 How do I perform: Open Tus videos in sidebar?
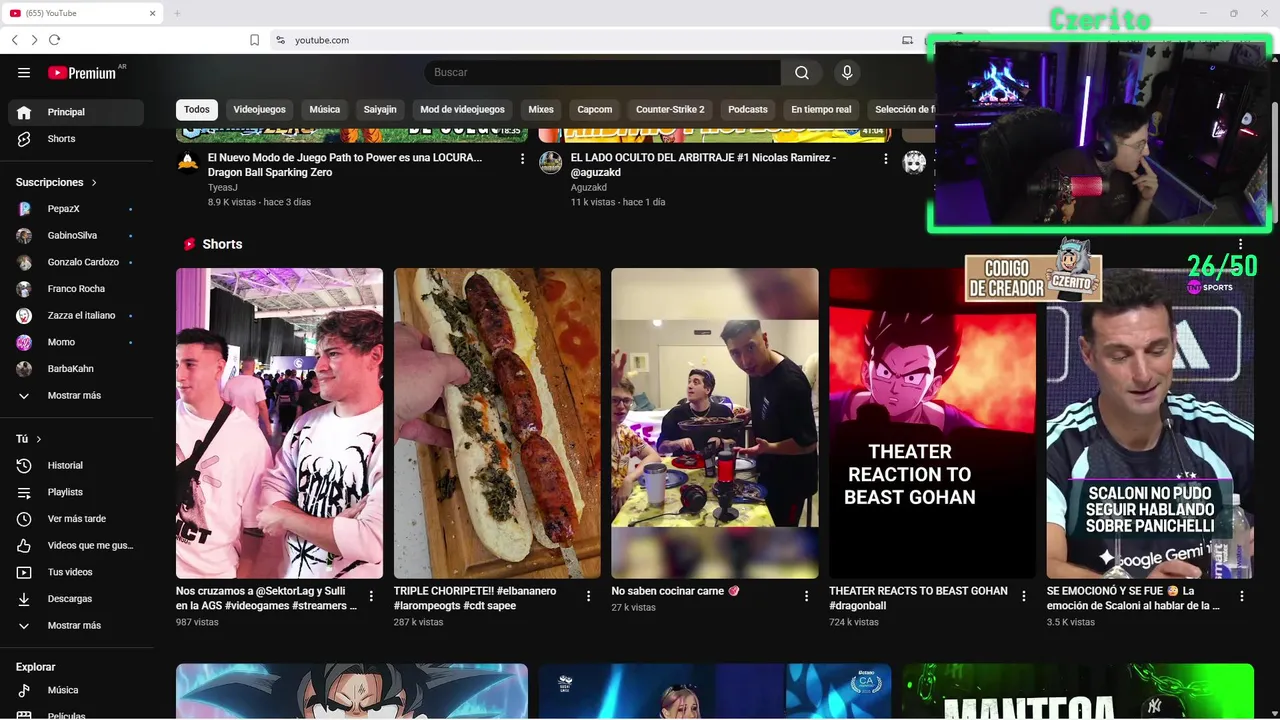tap(76, 572)
